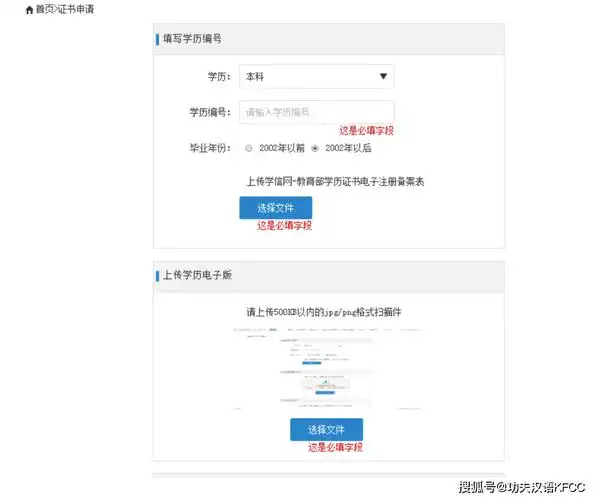Click the 证书申请 breadcrumb item

[x=76, y=9]
